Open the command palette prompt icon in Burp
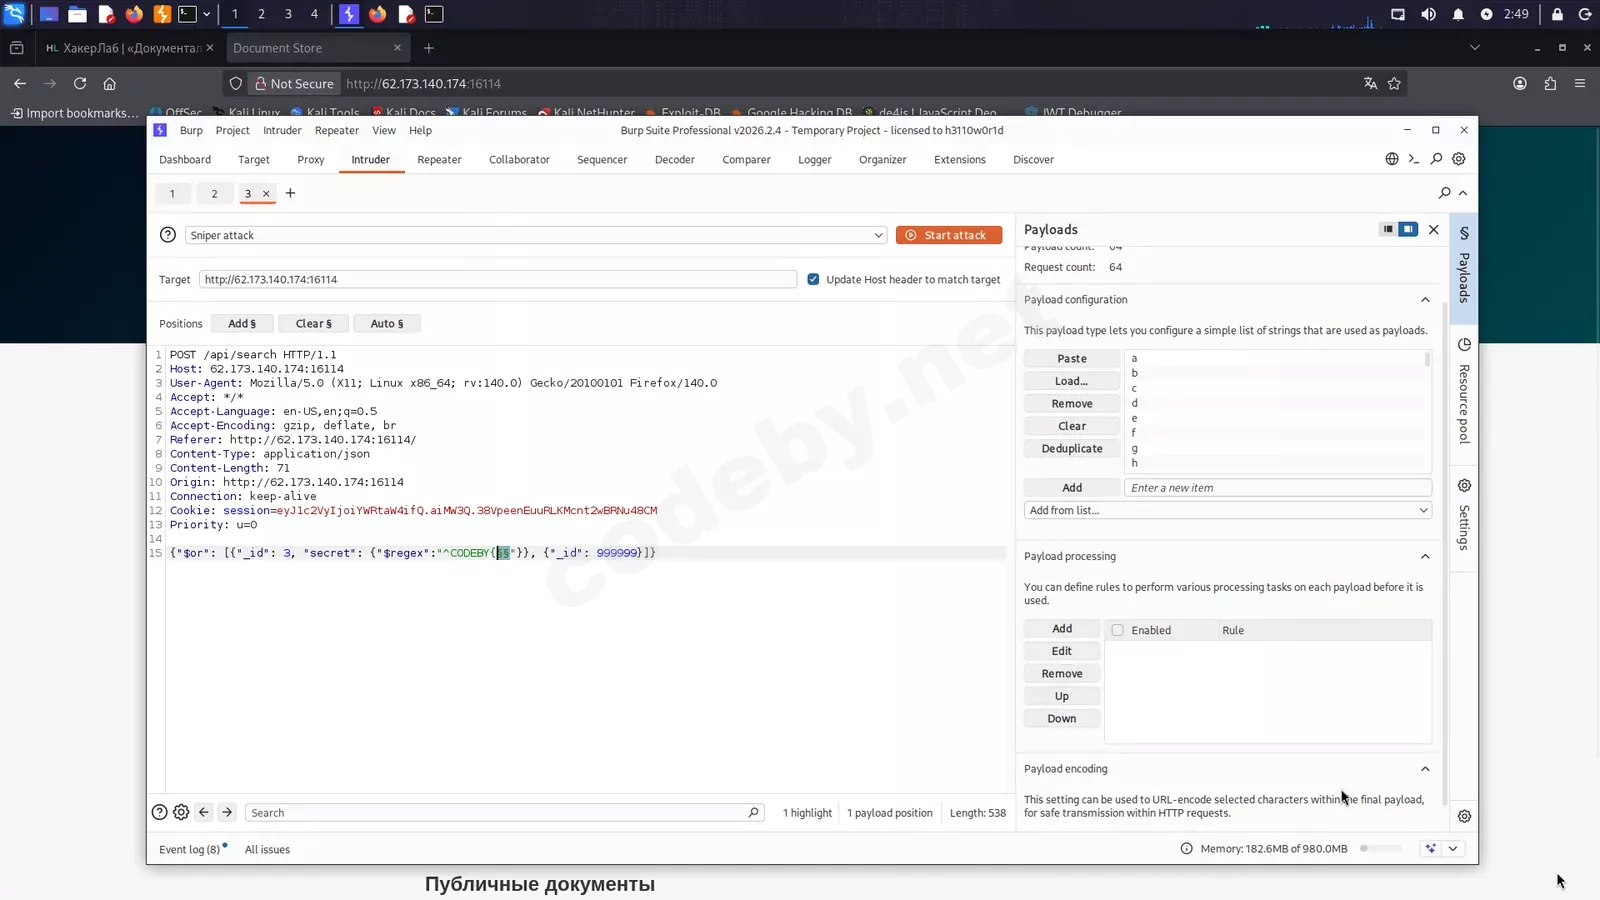Screen dimensions: 1600x900 click(x=1414, y=159)
